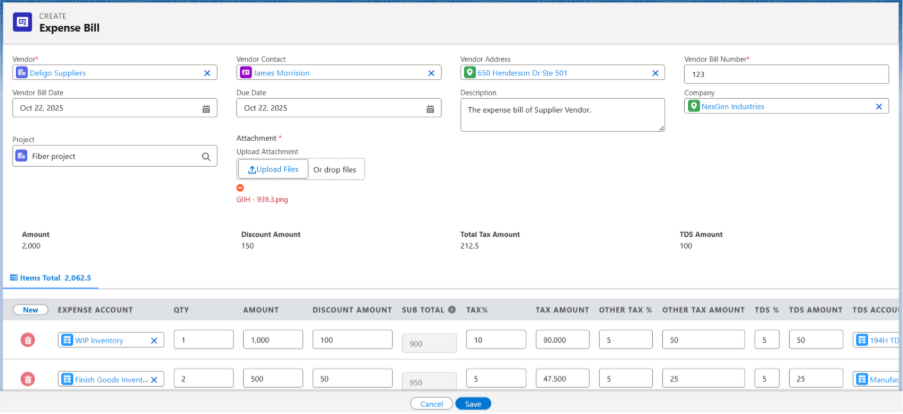This screenshot has height=414, width=903.
Task: Click the Vendor Bill Number field
Action: (785, 75)
